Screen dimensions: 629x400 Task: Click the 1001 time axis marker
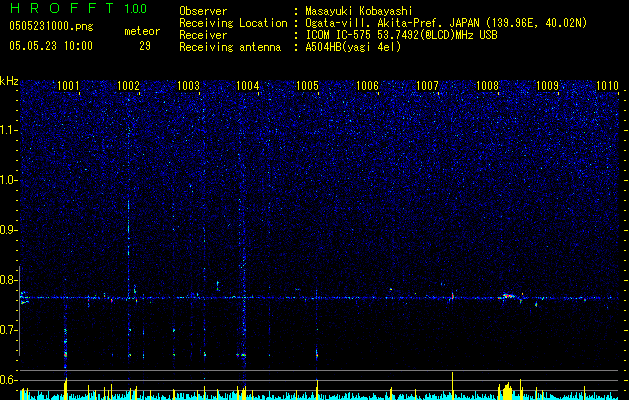pyautogui.click(x=68, y=85)
